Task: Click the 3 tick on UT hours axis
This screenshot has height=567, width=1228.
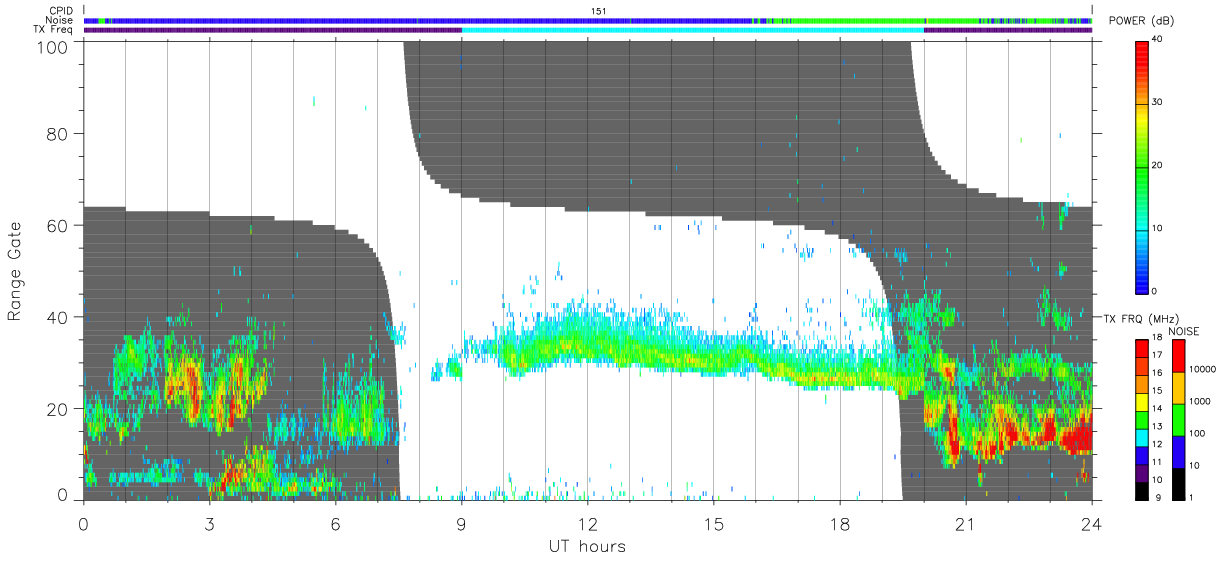Action: pyautogui.click(x=209, y=522)
